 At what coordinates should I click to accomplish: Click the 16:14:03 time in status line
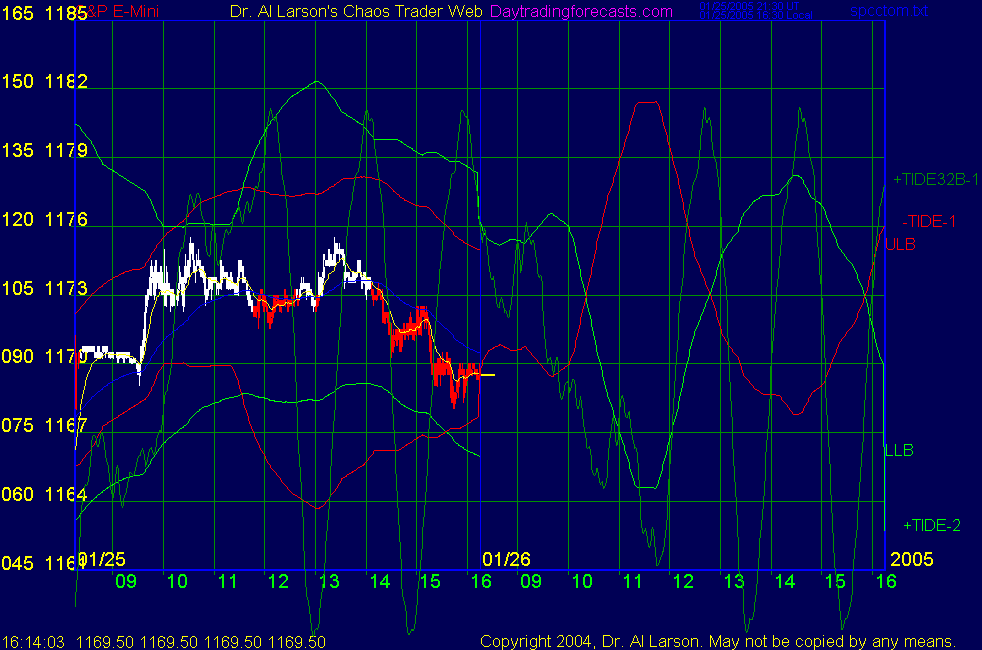(33, 642)
